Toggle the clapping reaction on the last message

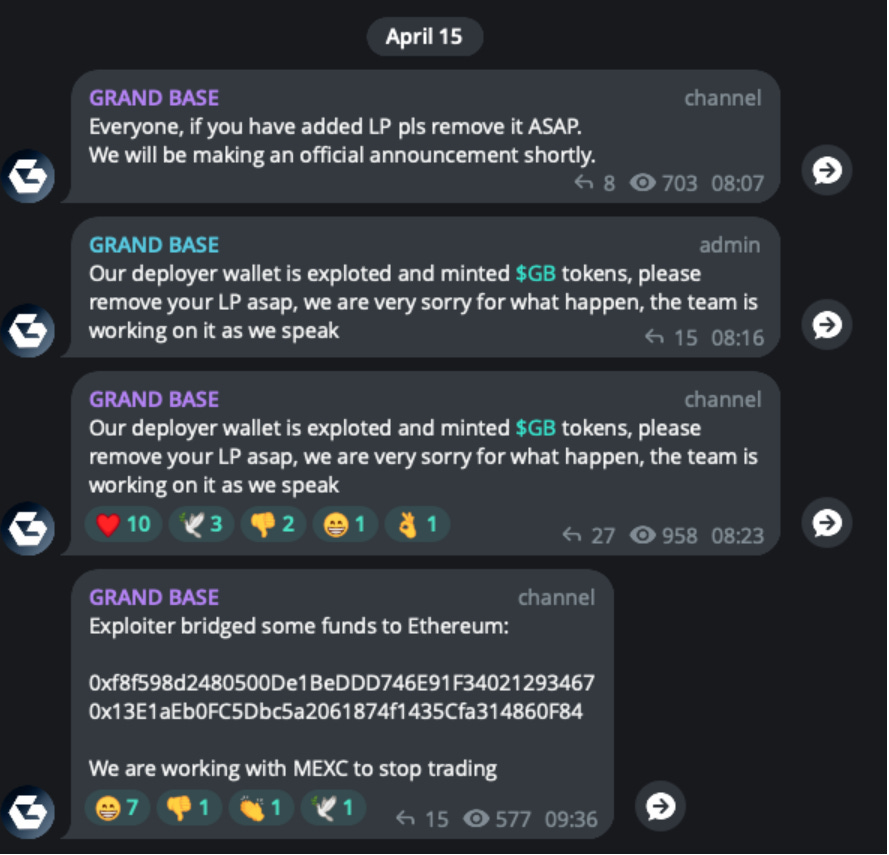(x=260, y=807)
